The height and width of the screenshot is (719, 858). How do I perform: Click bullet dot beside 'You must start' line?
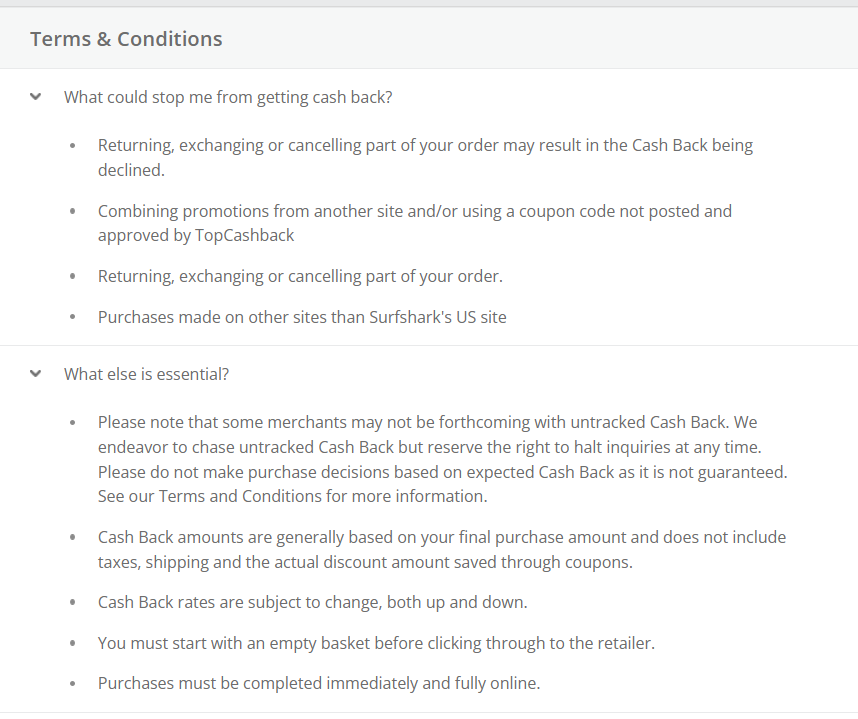click(x=73, y=644)
